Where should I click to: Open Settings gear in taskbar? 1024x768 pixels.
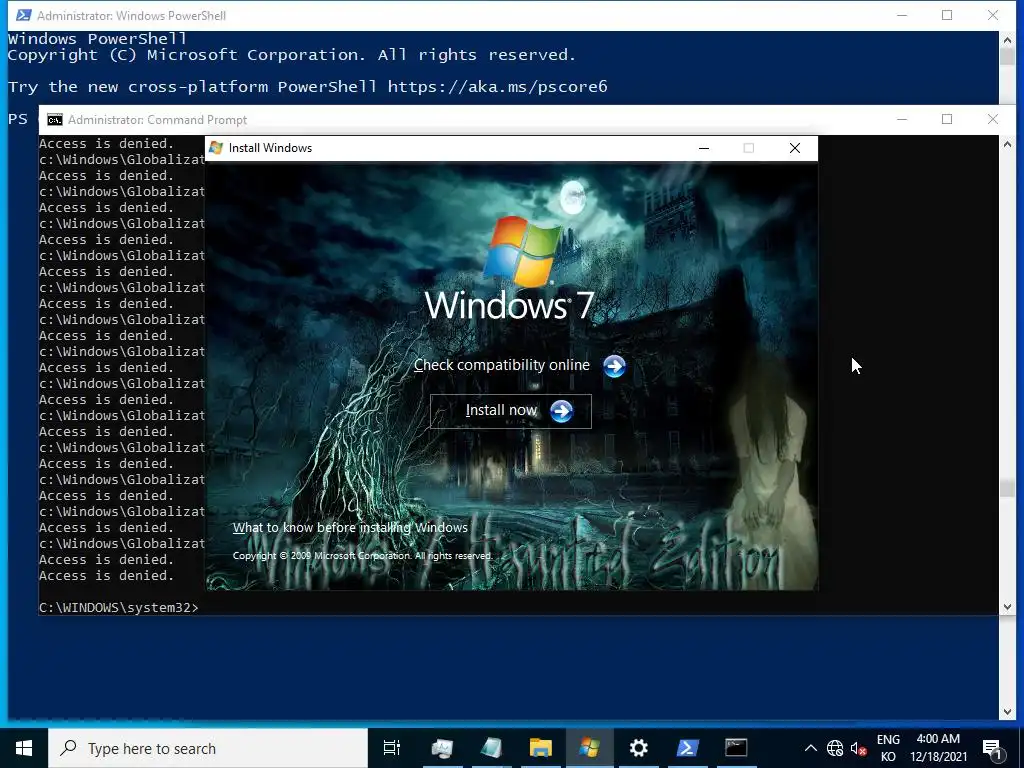coord(638,748)
